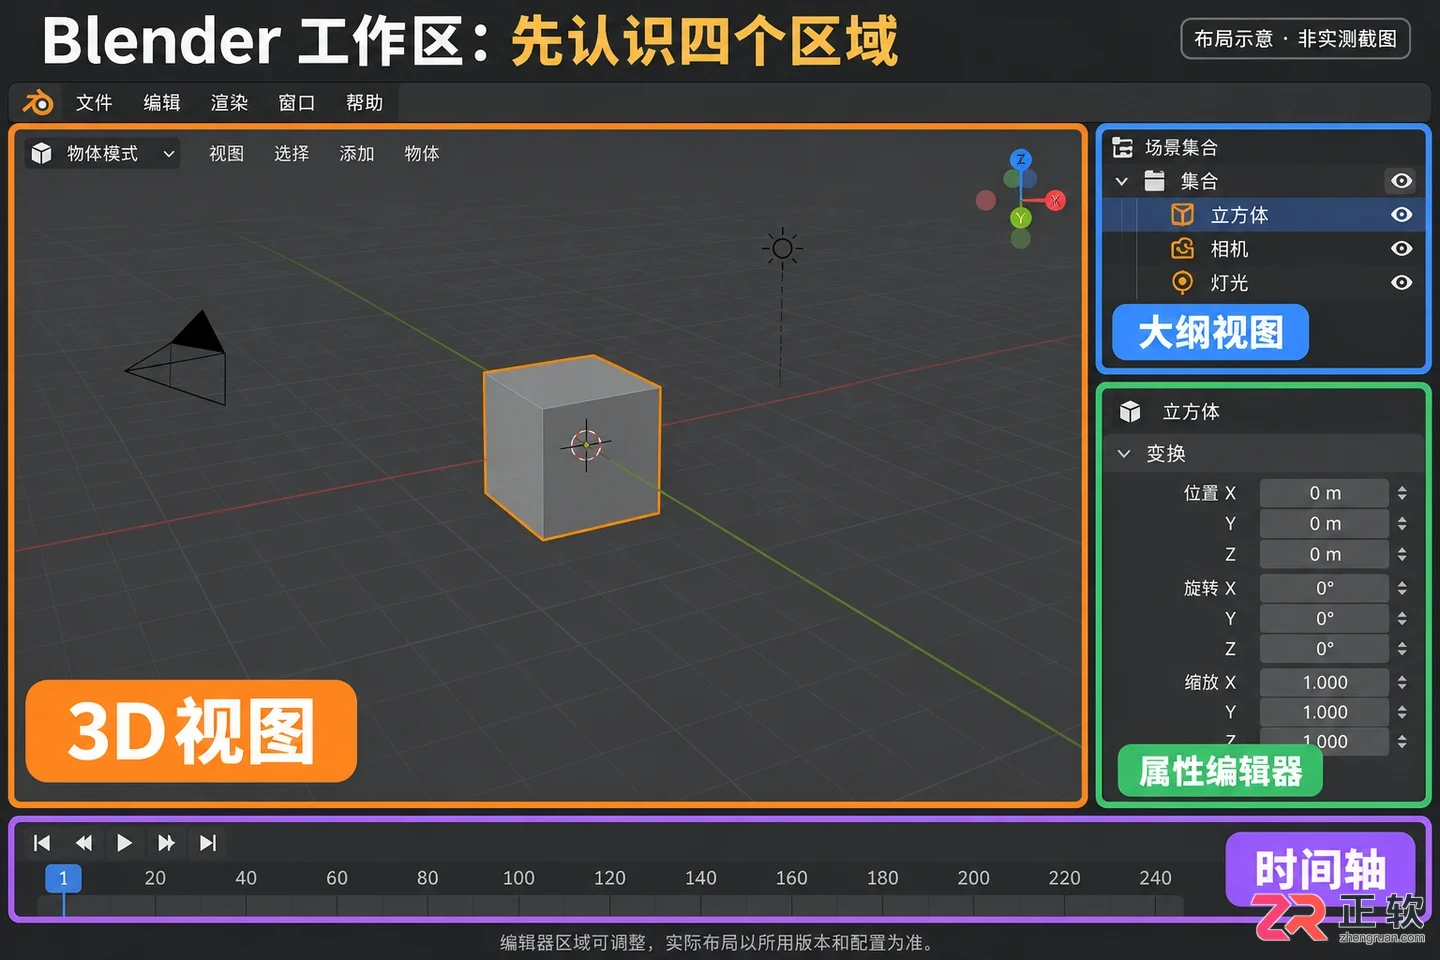Click the rewind button in timeline
1440x960 pixels.
tap(84, 843)
